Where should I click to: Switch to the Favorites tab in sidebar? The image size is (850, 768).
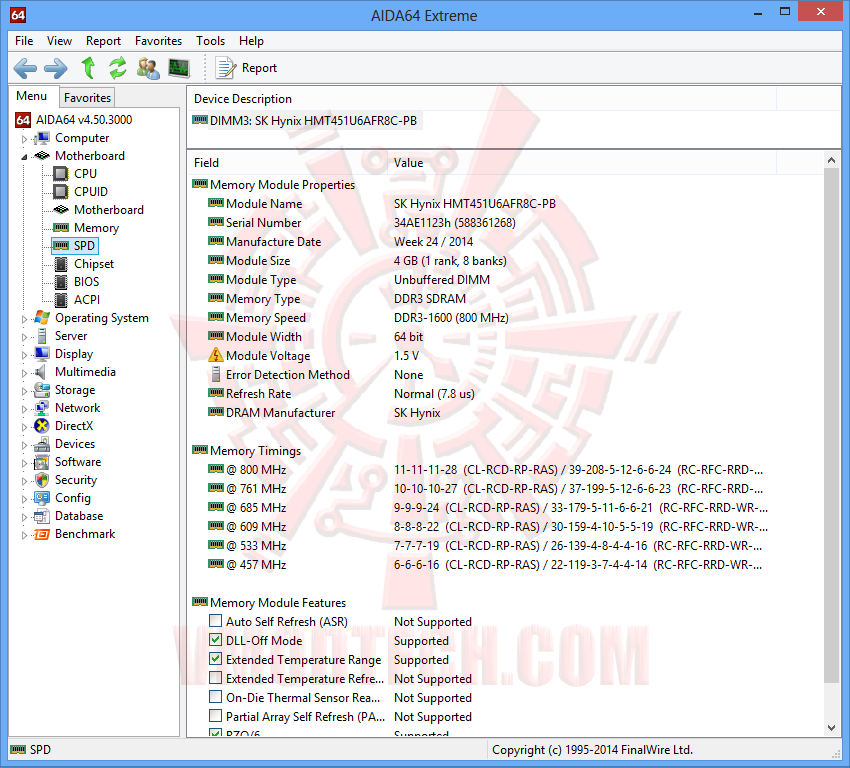[x=87, y=98]
